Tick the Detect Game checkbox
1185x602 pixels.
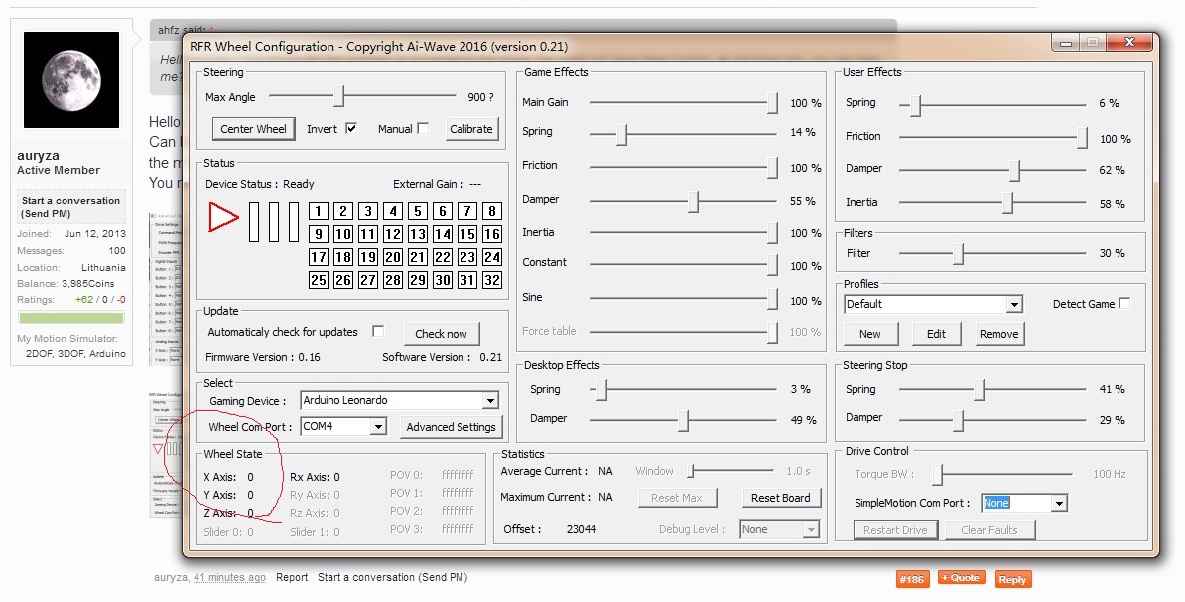[1125, 304]
